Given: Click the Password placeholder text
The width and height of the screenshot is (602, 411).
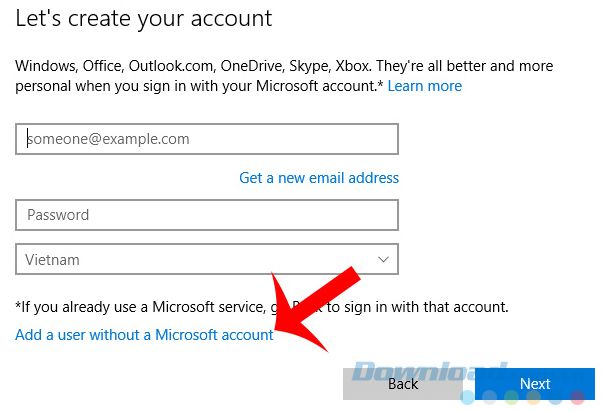Looking at the screenshot, I should click(58, 215).
